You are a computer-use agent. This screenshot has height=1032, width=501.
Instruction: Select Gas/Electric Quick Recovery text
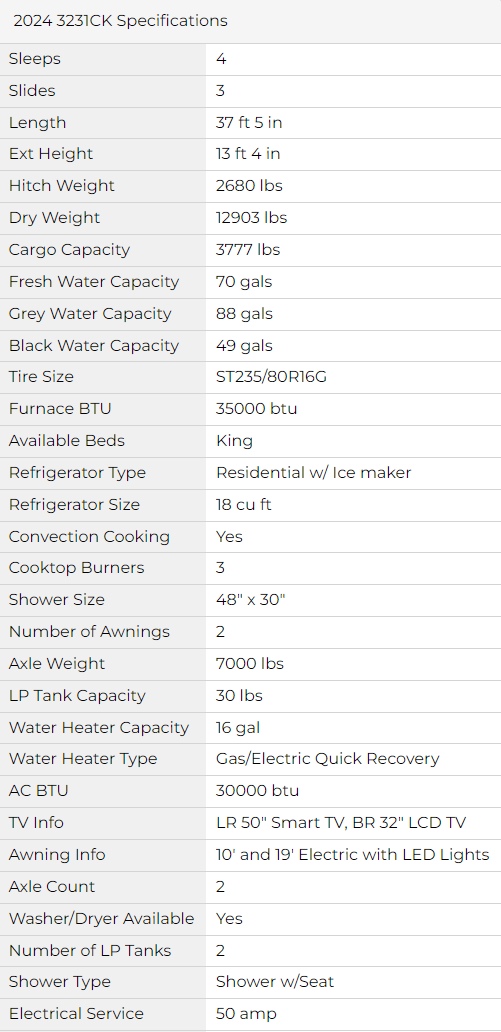coord(327,759)
